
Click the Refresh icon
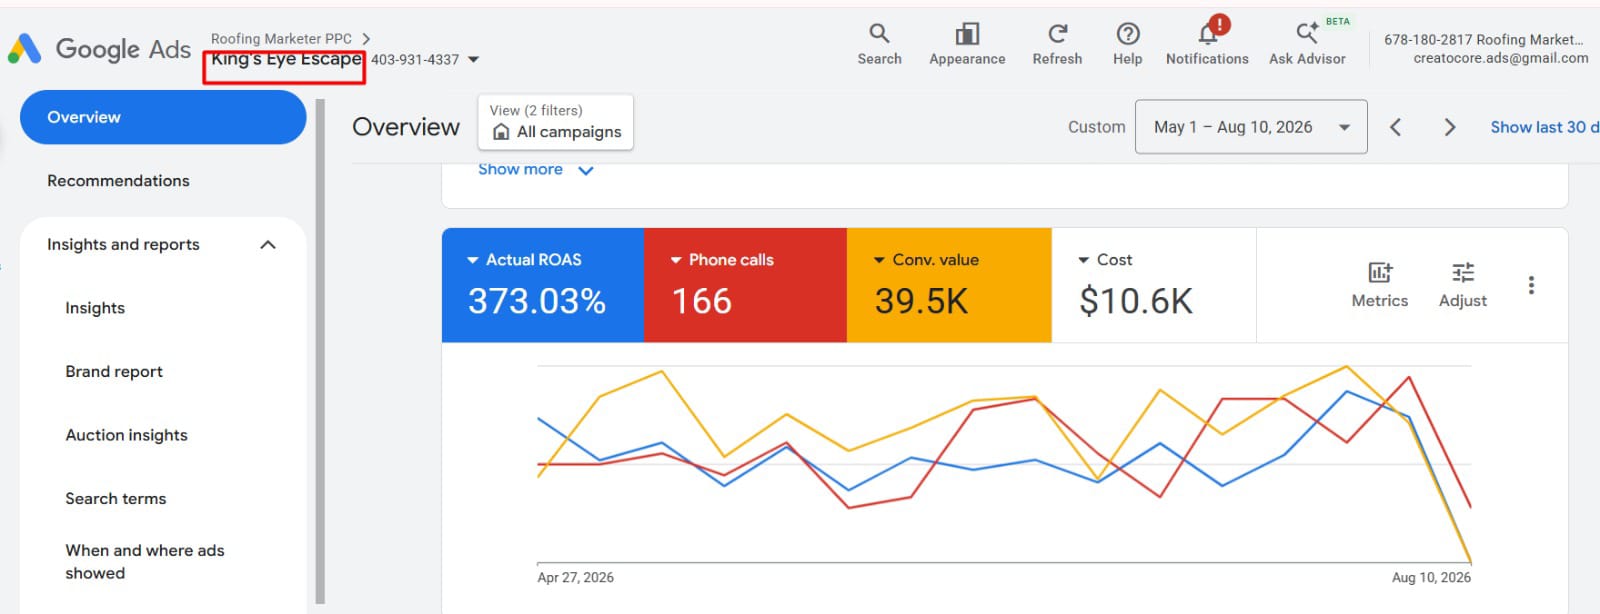[1057, 34]
